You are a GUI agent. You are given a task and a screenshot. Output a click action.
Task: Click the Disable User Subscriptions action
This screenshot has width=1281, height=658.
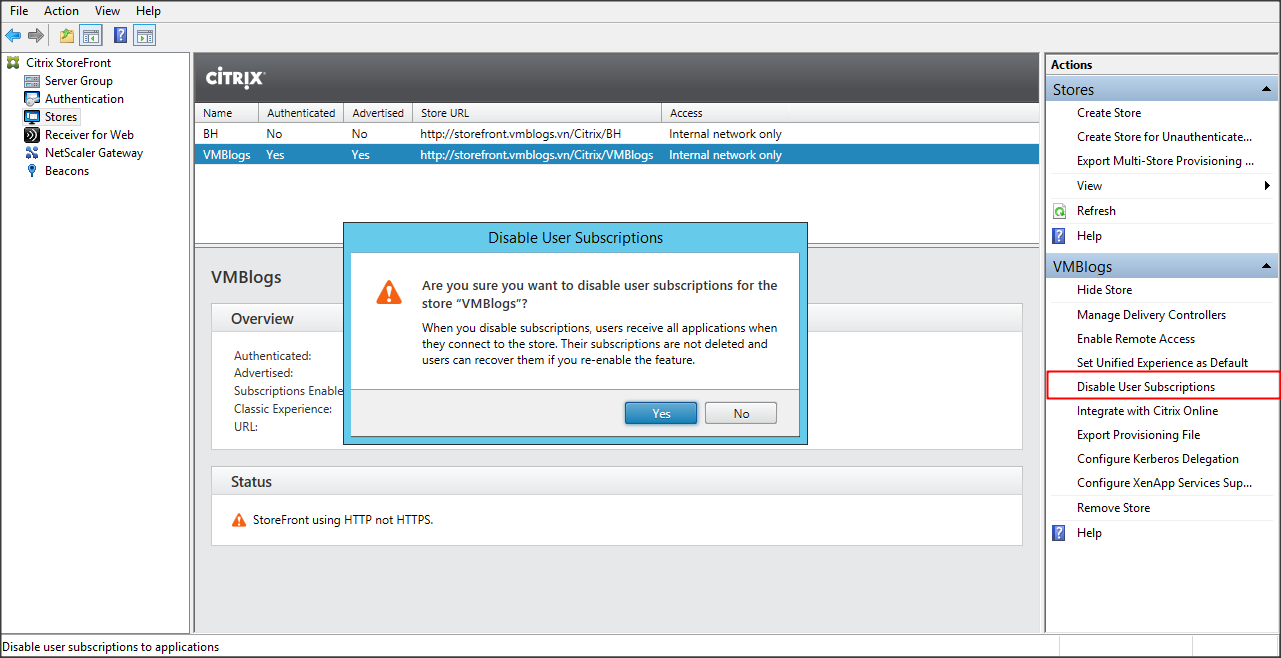pyautogui.click(x=1146, y=387)
